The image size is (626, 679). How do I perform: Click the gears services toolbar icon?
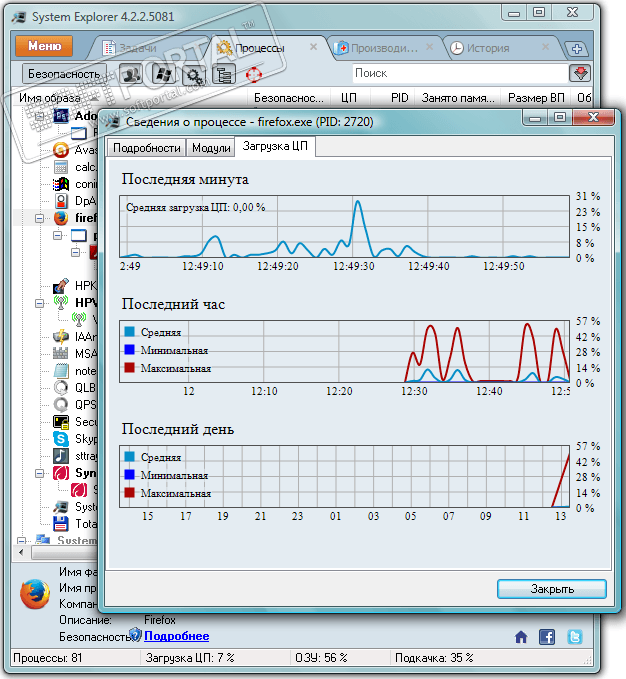click(x=194, y=75)
